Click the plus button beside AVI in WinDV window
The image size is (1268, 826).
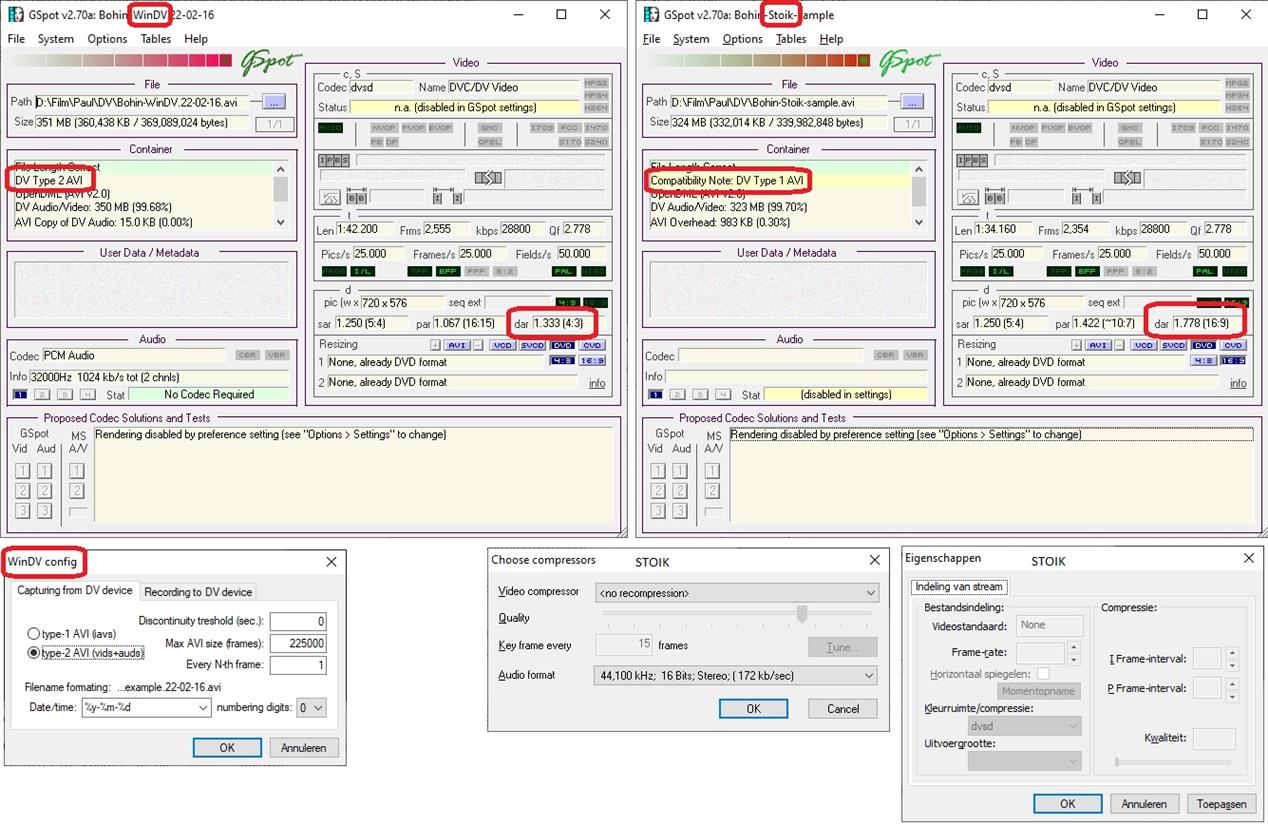point(435,345)
